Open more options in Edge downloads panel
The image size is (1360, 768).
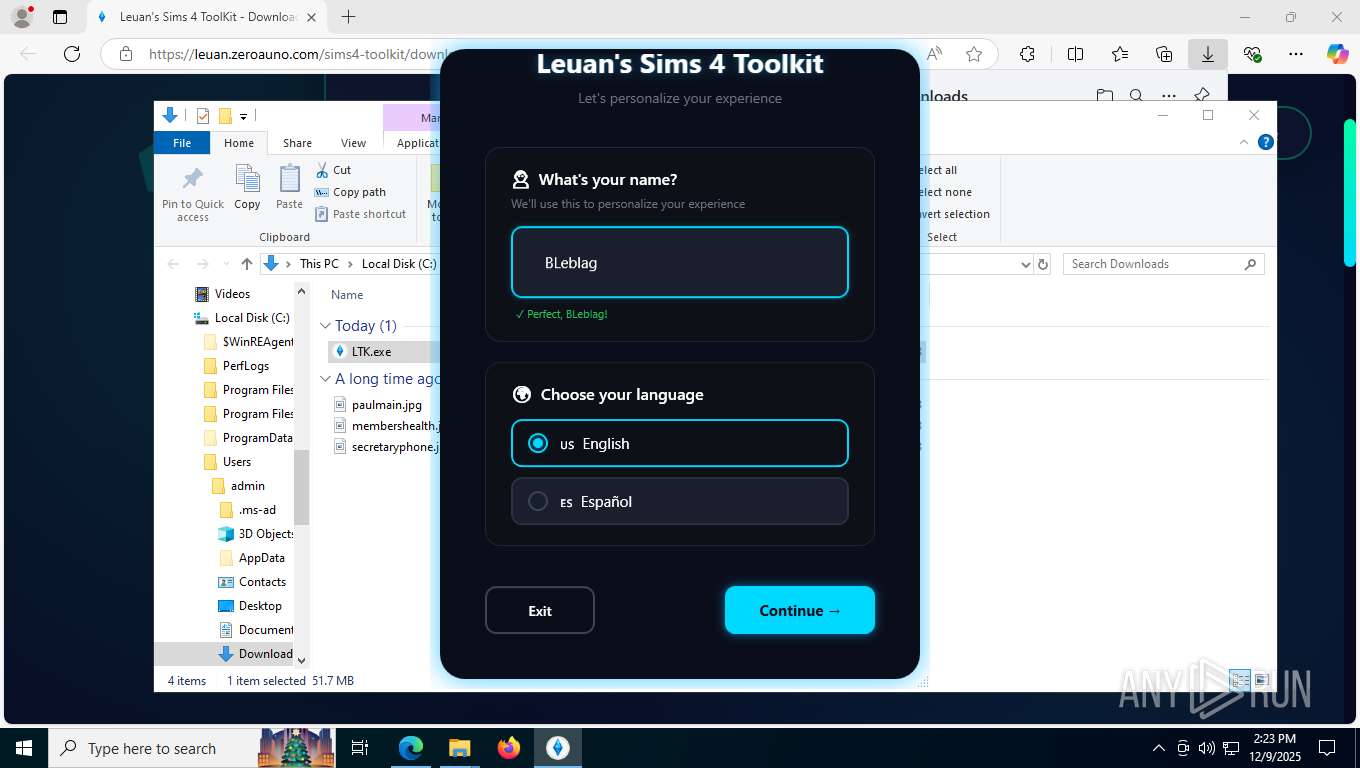(1169, 96)
